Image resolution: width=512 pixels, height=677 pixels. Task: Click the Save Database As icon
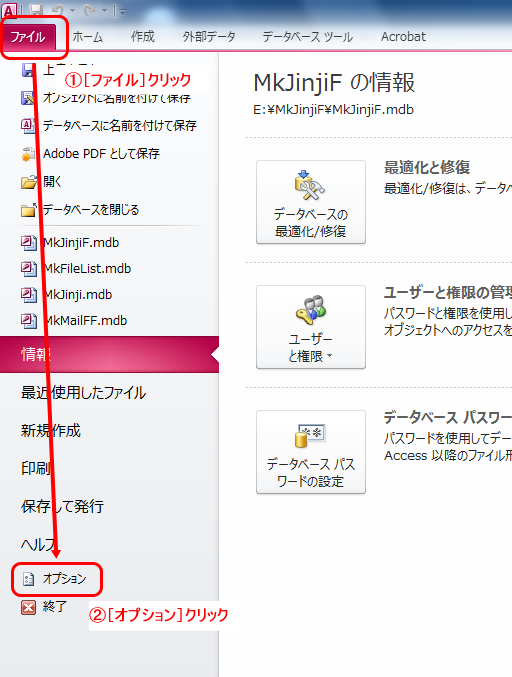[x=28, y=126]
